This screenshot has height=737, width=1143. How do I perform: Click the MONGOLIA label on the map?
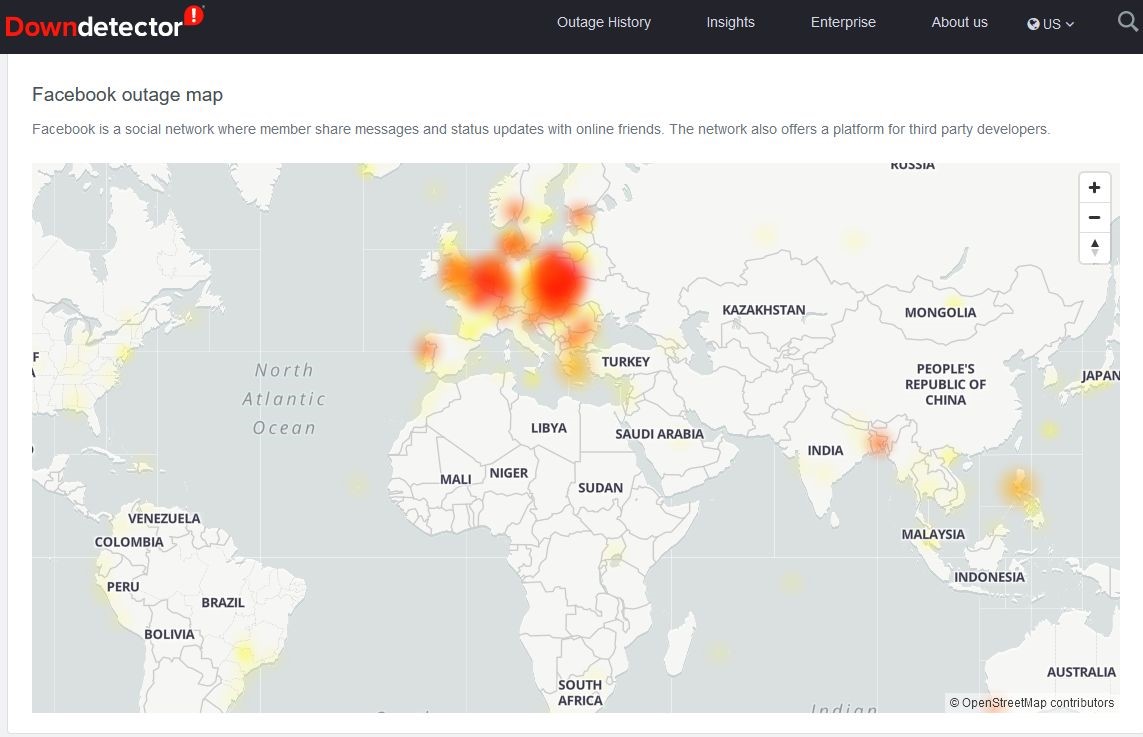[940, 313]
